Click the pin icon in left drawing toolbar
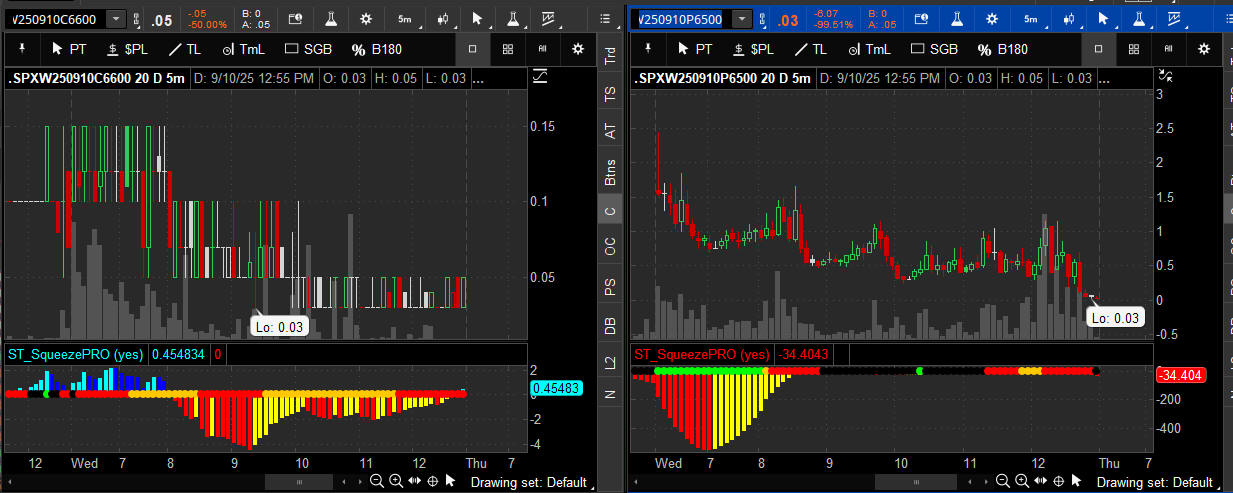This screenshot has height=493, width=1233. pos(20,48)
